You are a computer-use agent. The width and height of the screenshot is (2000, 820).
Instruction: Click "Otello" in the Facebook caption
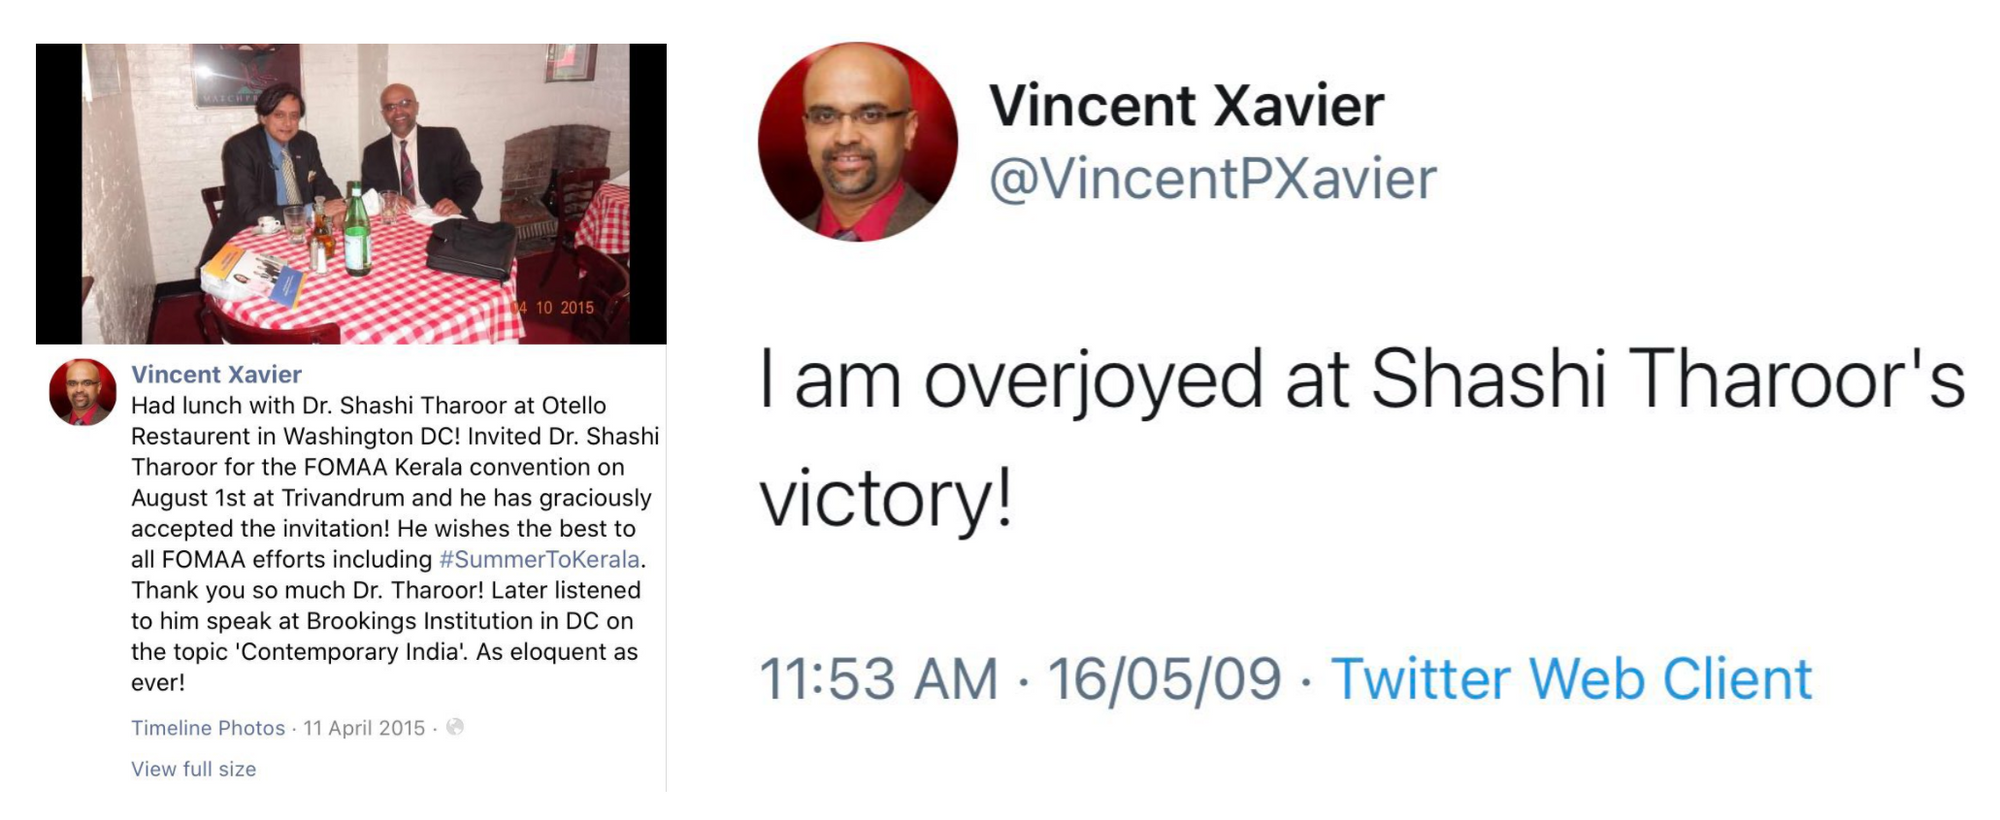[x=574, y=405]
